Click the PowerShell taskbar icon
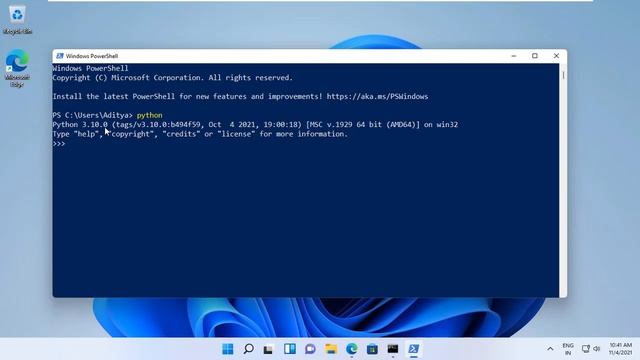The height and width of the screenshot is (360, 640). pos(413,349)
